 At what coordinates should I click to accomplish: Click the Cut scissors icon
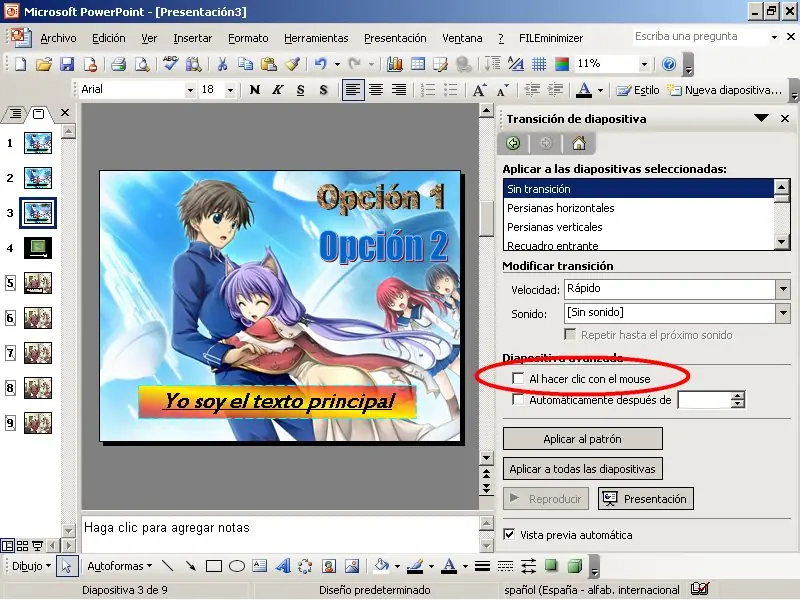(x=221, y=64)
